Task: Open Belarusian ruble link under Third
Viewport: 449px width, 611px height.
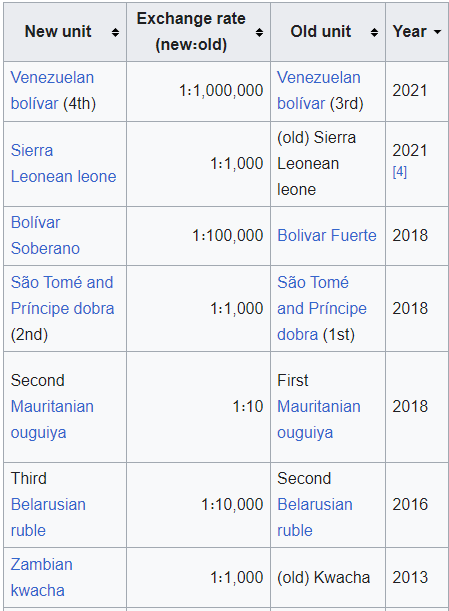Action: point(48,517)
